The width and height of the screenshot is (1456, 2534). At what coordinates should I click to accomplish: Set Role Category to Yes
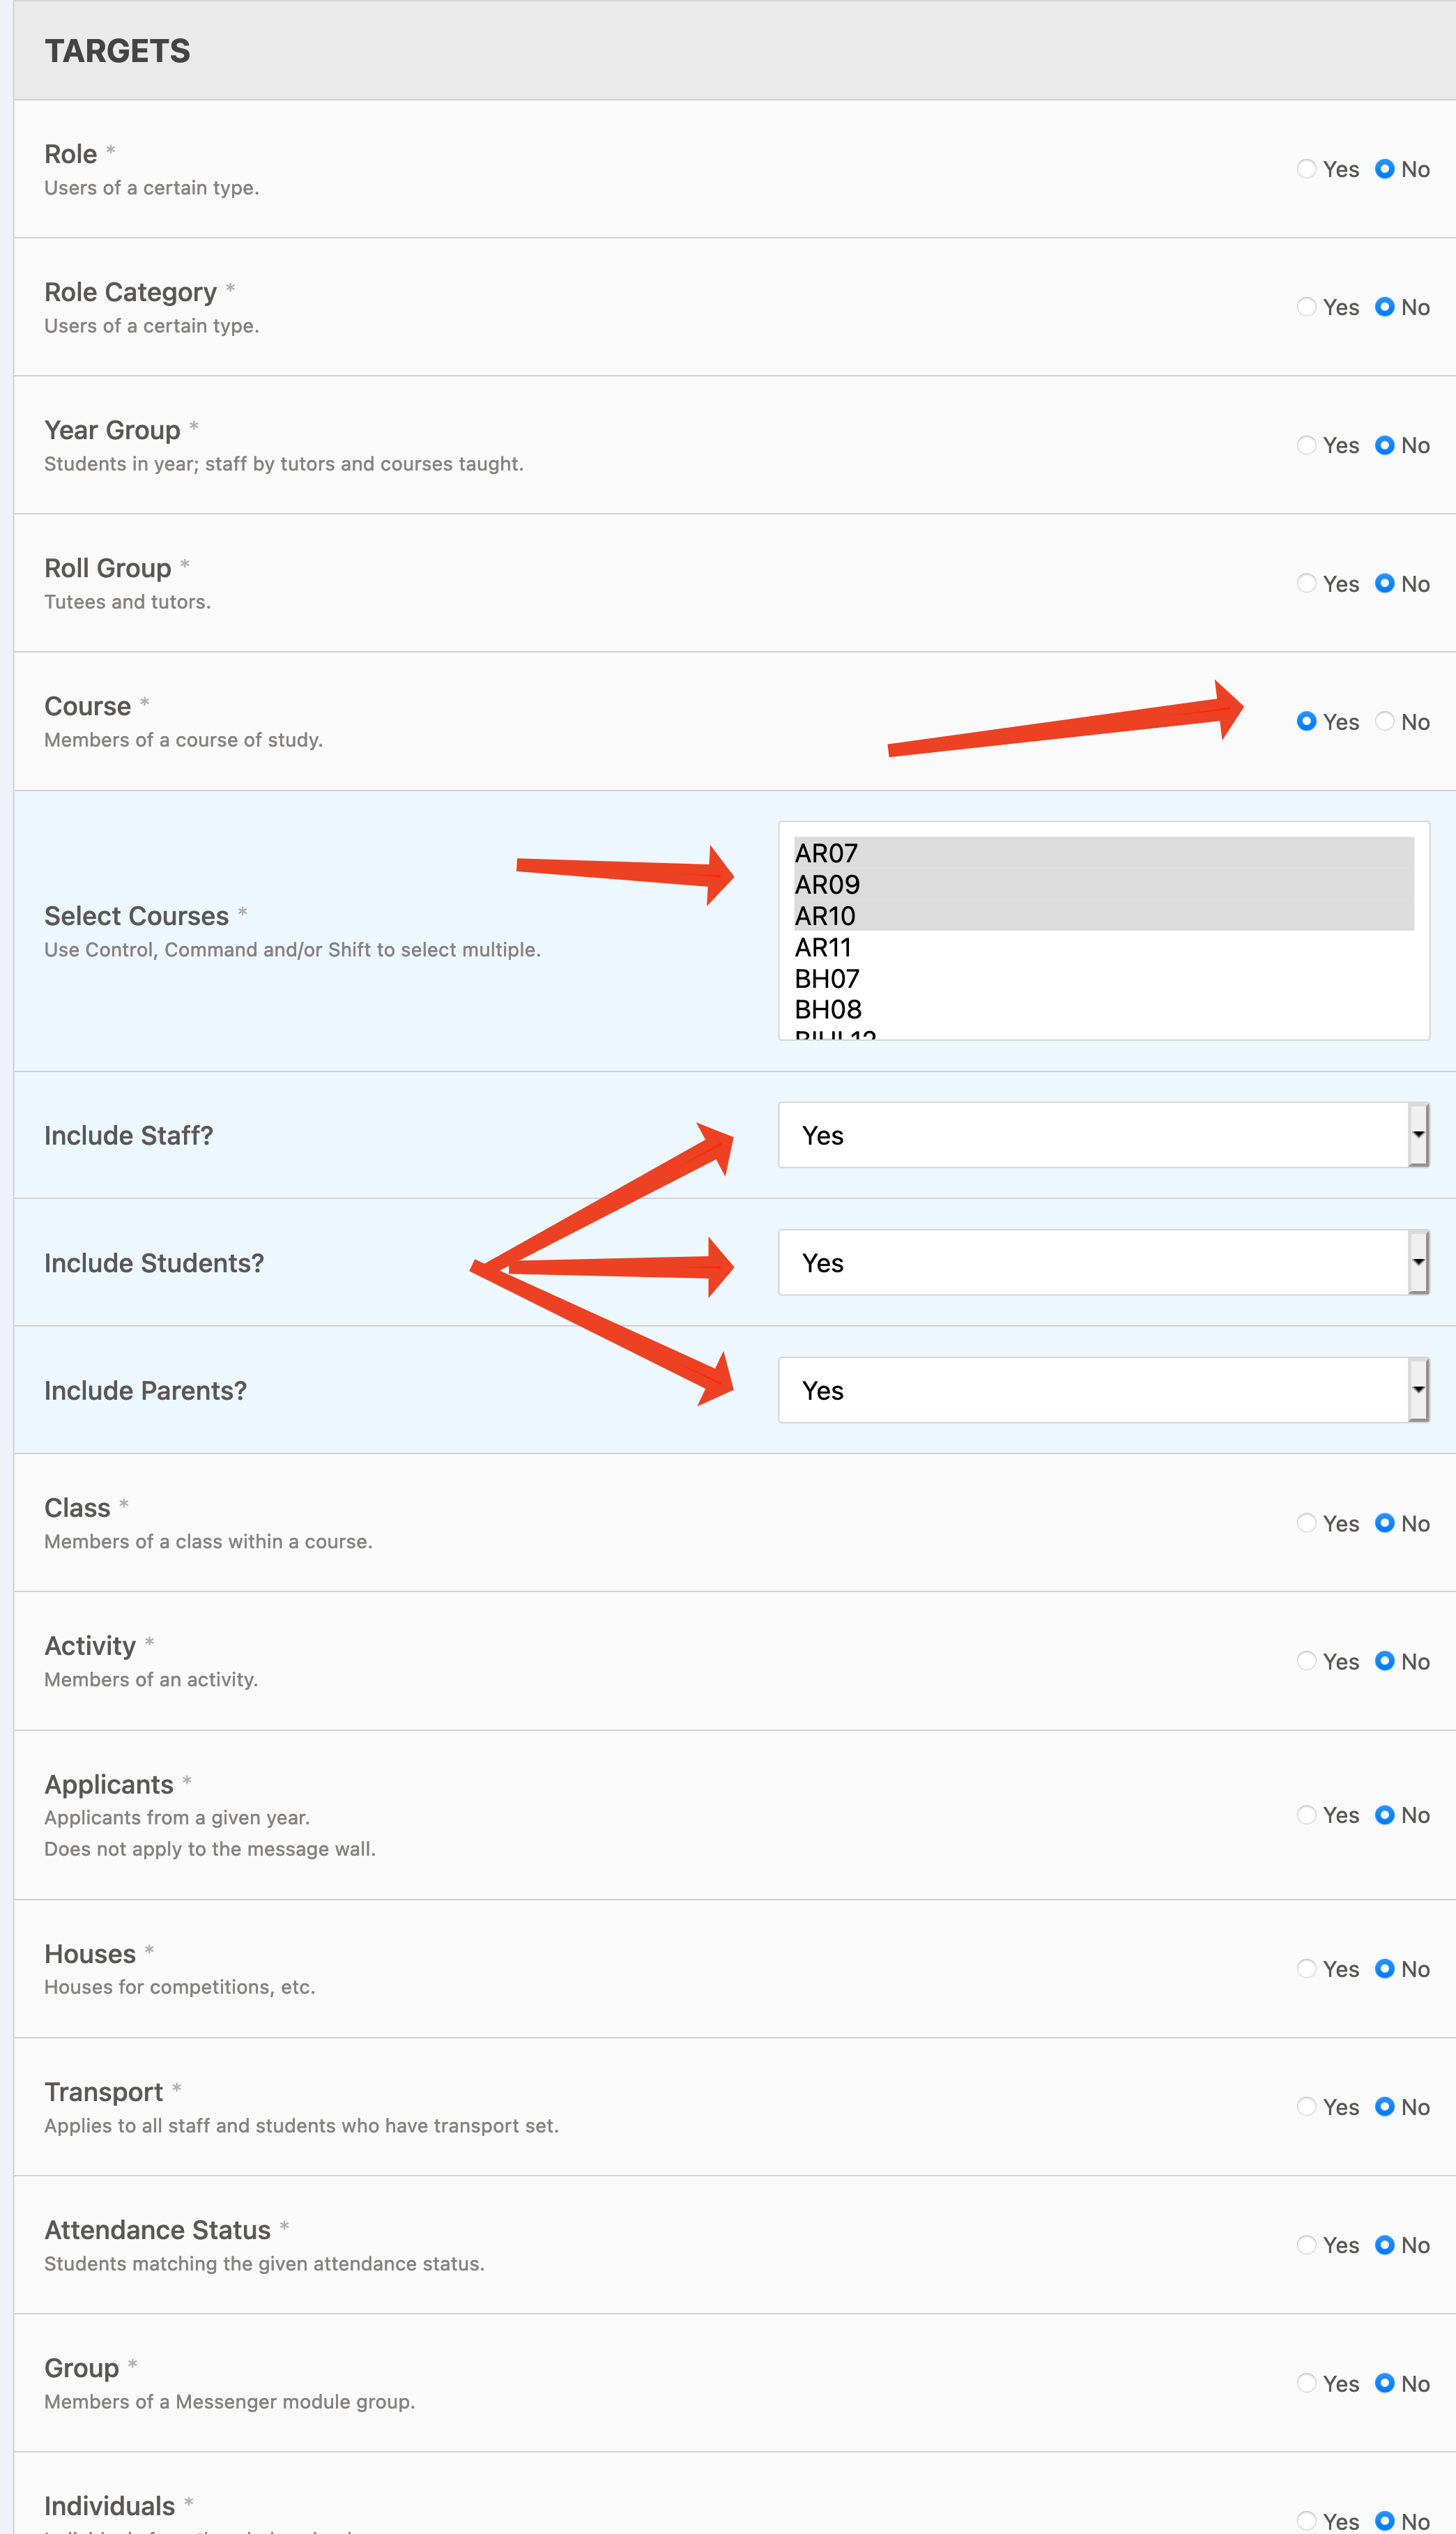1306,307
